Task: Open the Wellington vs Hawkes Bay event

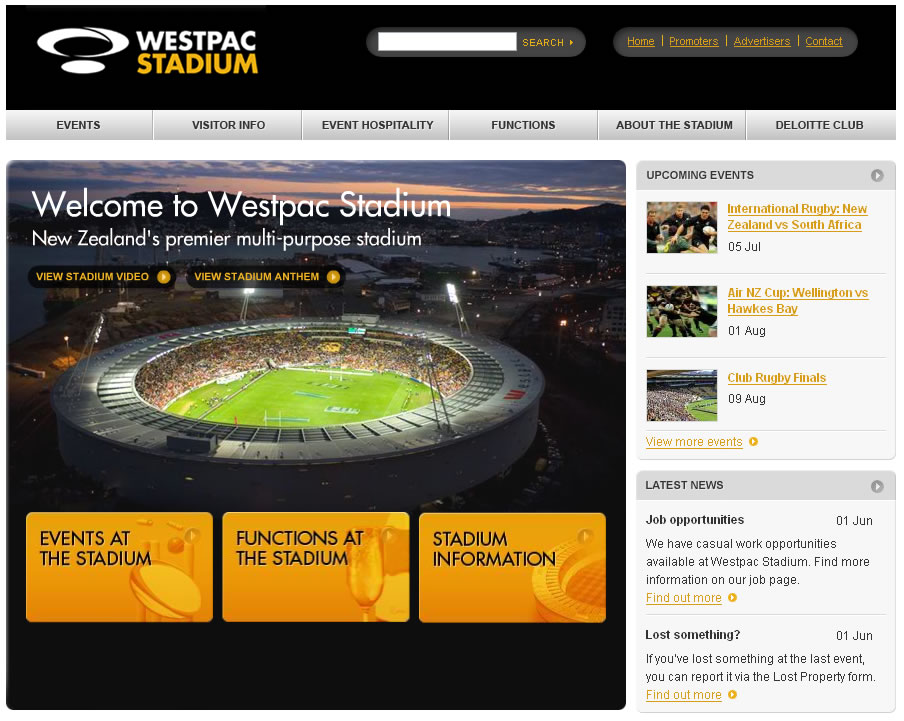Action: [x=797, y=301]
